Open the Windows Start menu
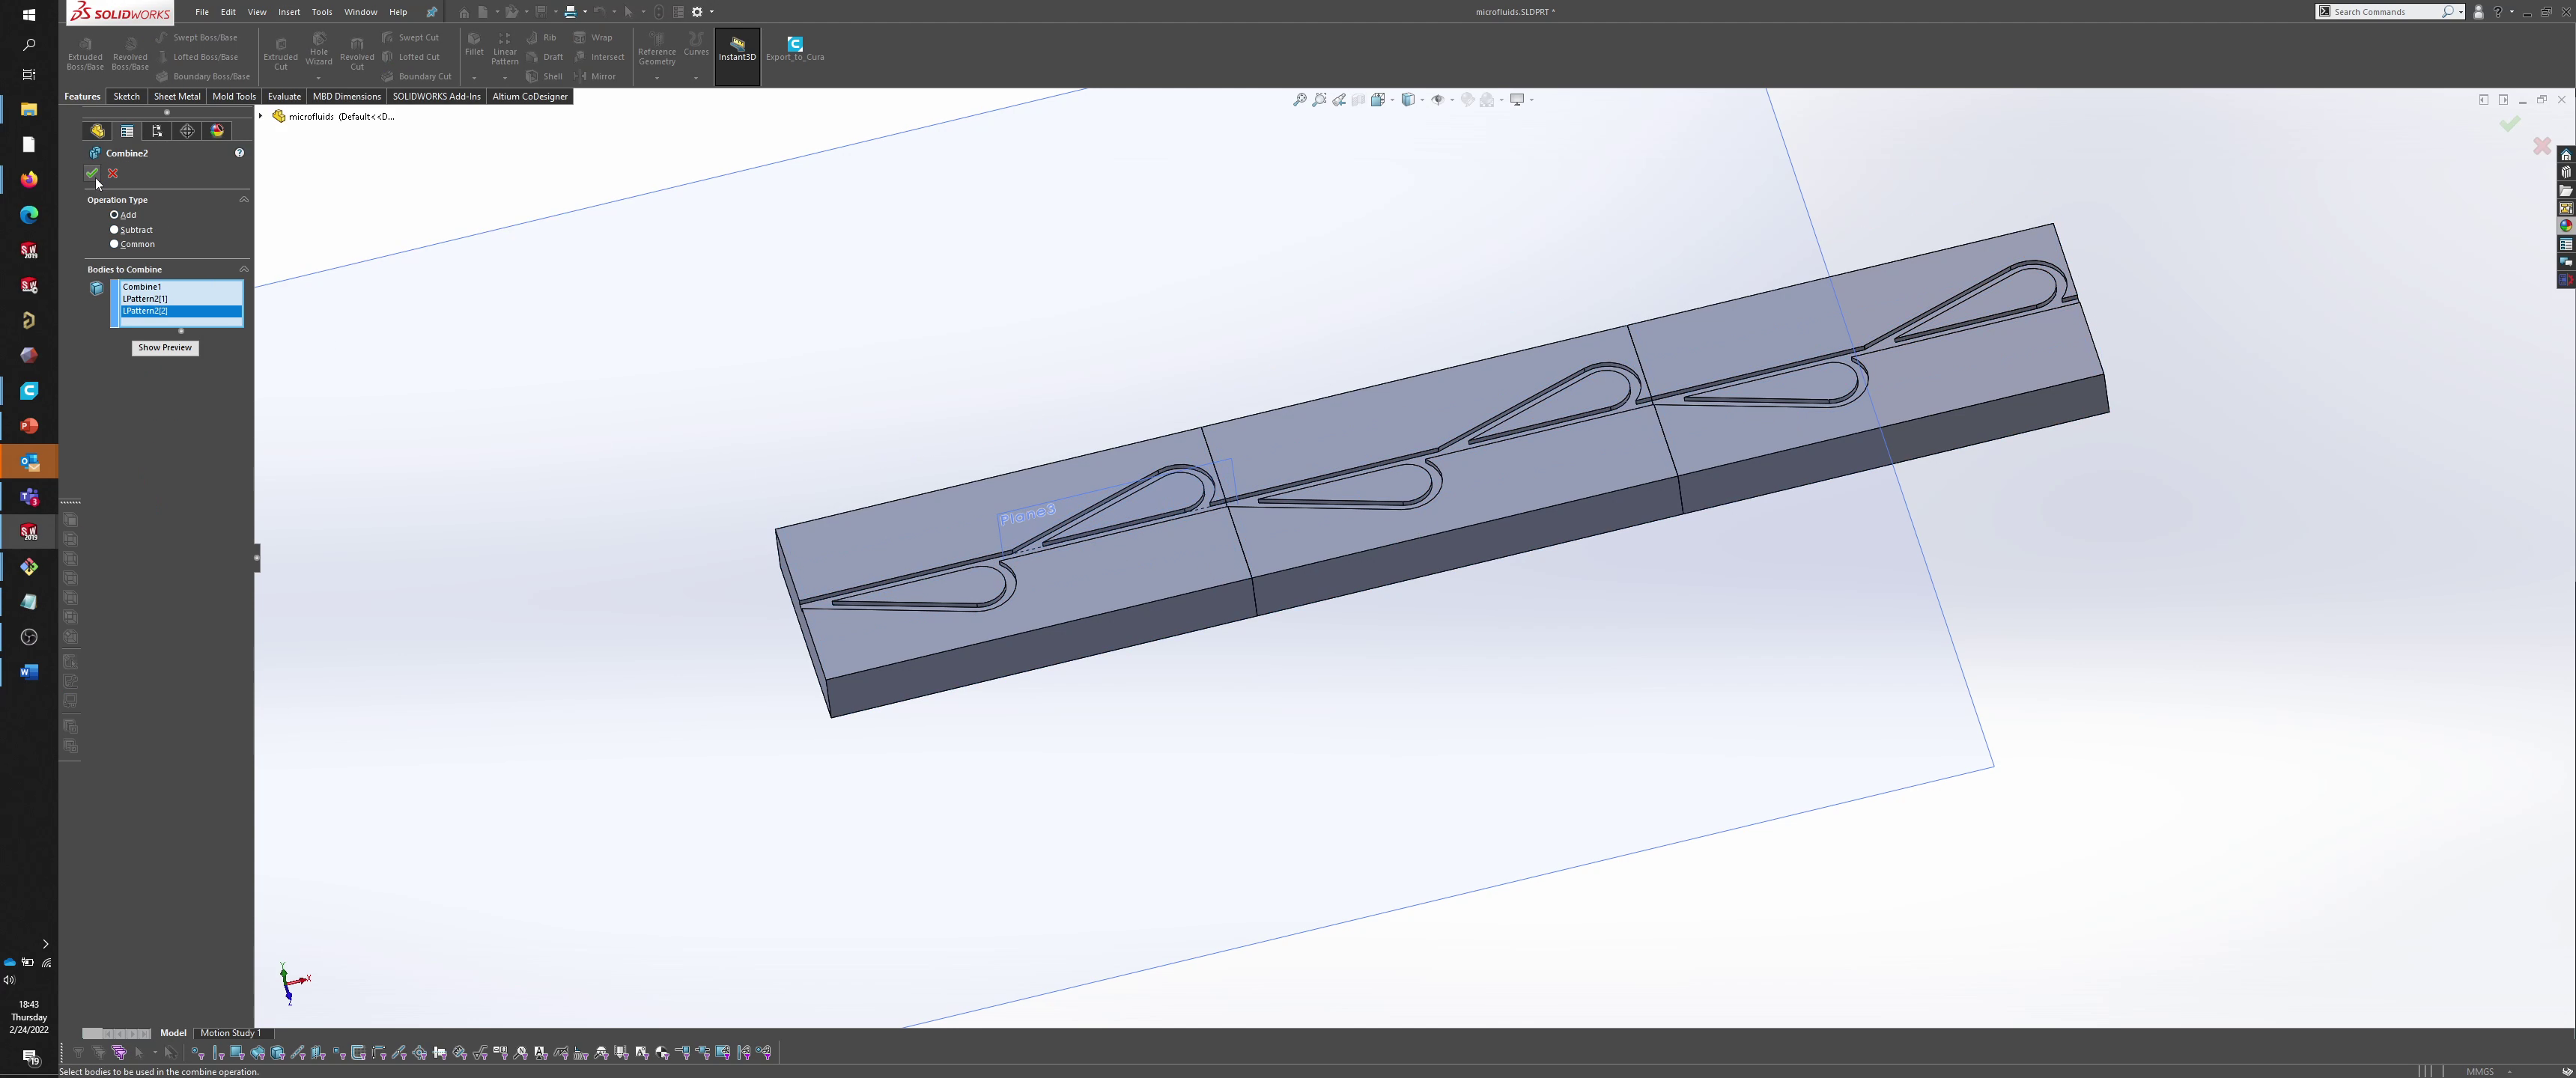 coord(29,15)
